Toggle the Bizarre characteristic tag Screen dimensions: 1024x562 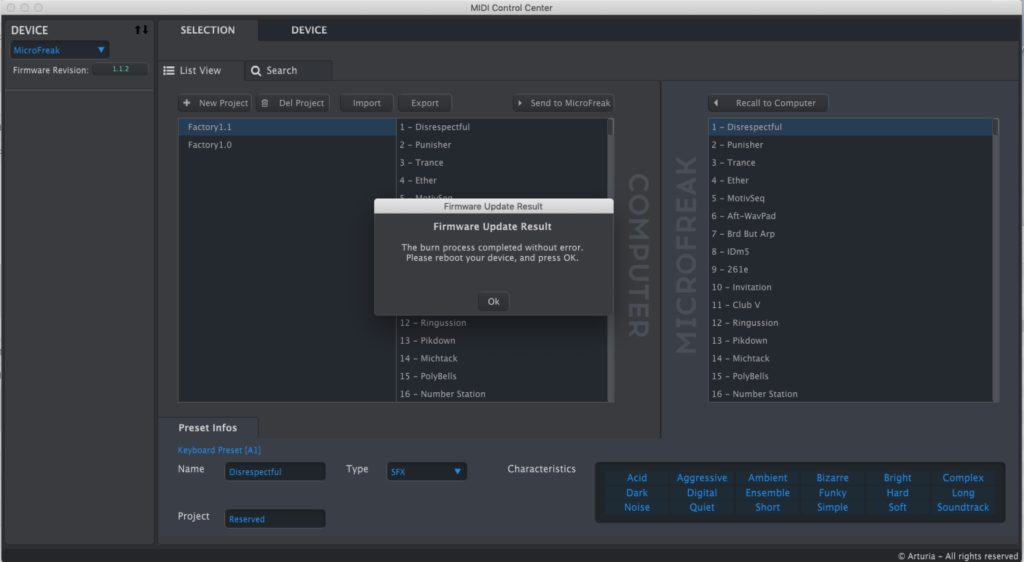pyautogui.click(x=832, y=478)
